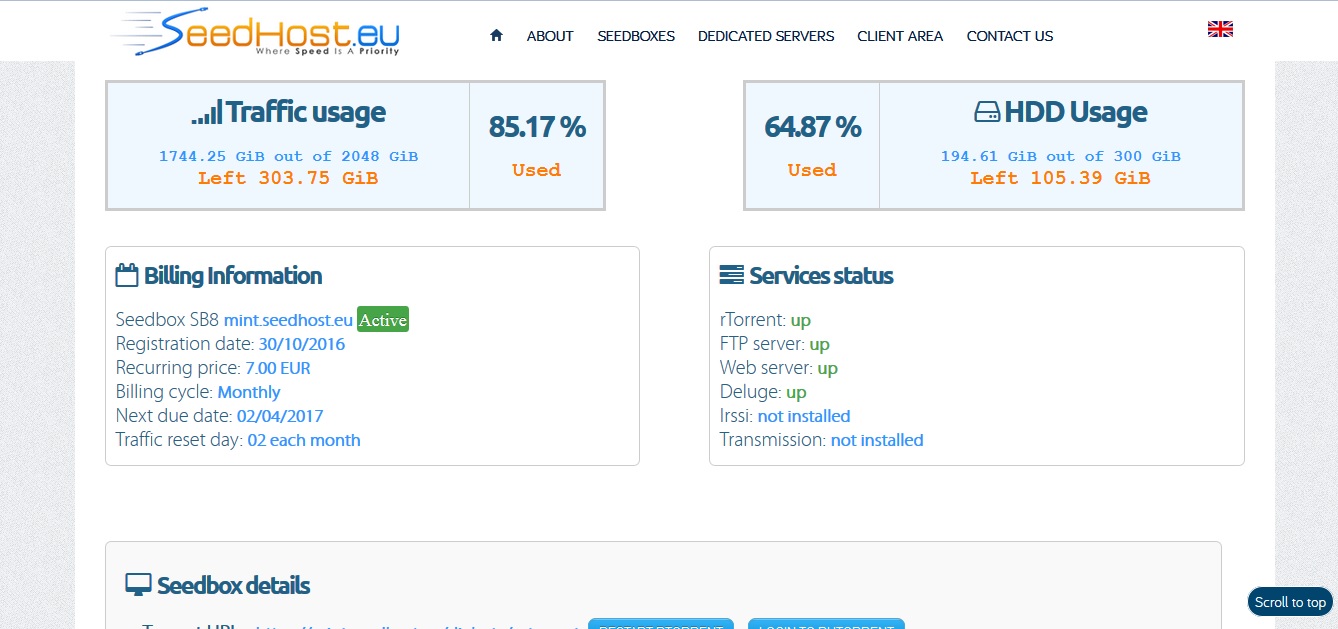This screenshot has width=1338, height=629.
Task: Open the mint.seedhost.eu link
Action: click(x=288, y=320)
